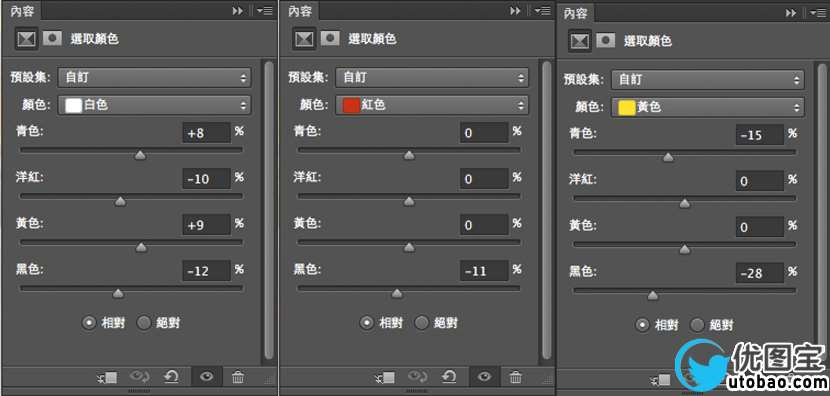Click the vertical scrollbar of the 白色 panel
The width and height of the screenshot is (830, 396).
point(269,210)
